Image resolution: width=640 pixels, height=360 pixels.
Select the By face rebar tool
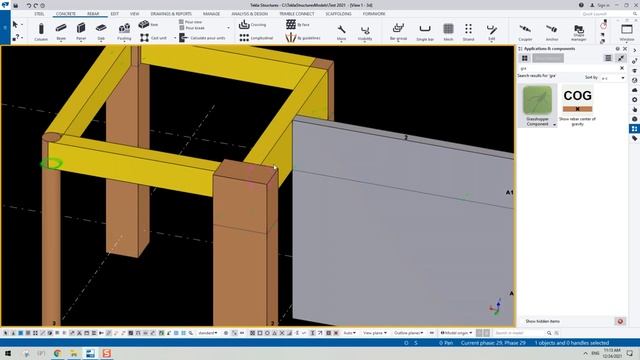coord(298,24)
